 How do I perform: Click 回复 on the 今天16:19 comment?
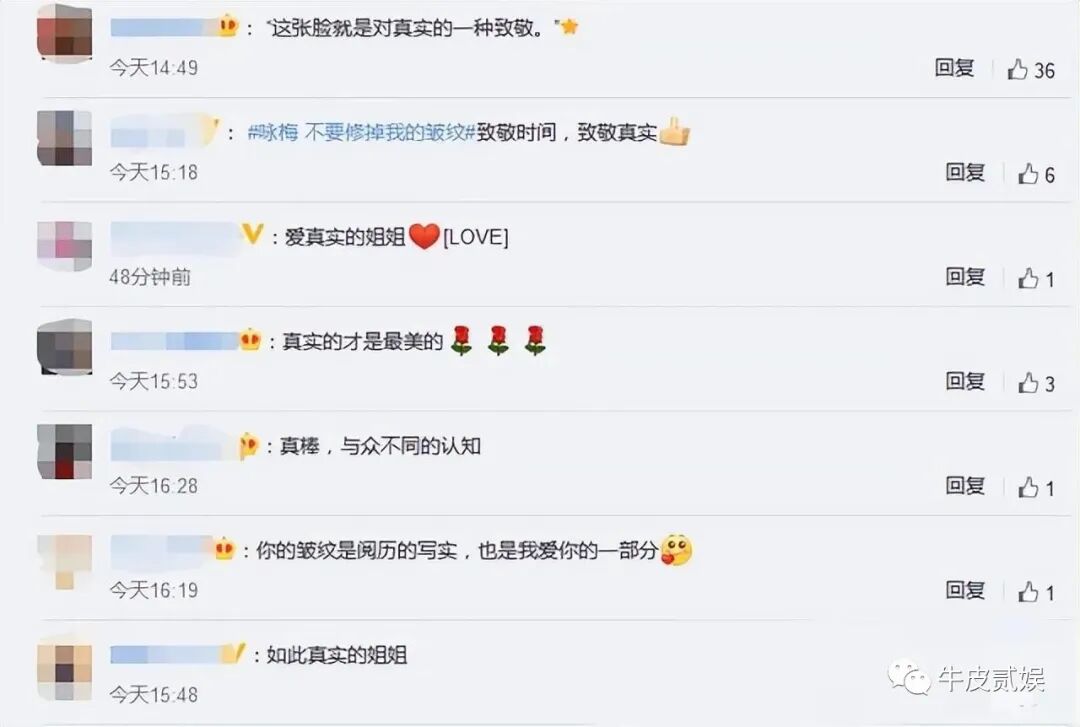(965, 591)
